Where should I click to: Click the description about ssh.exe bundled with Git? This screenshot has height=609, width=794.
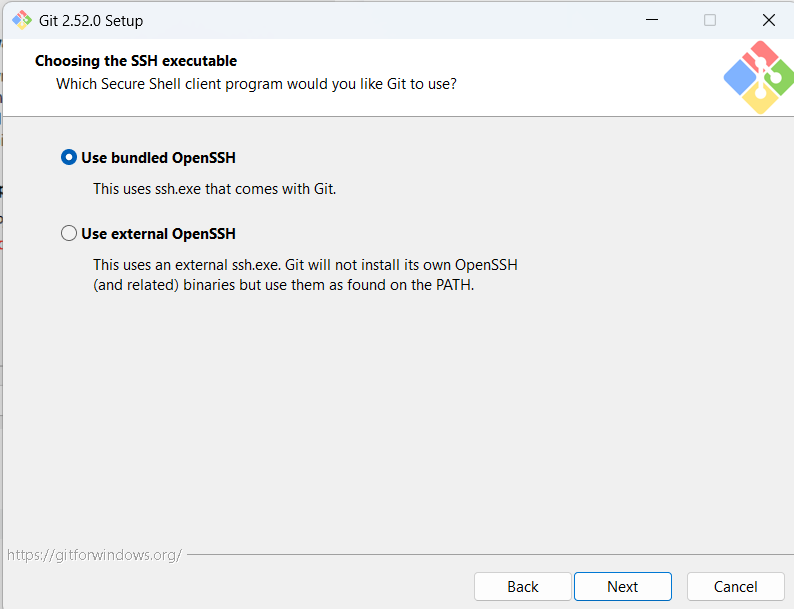pos(215,189)
